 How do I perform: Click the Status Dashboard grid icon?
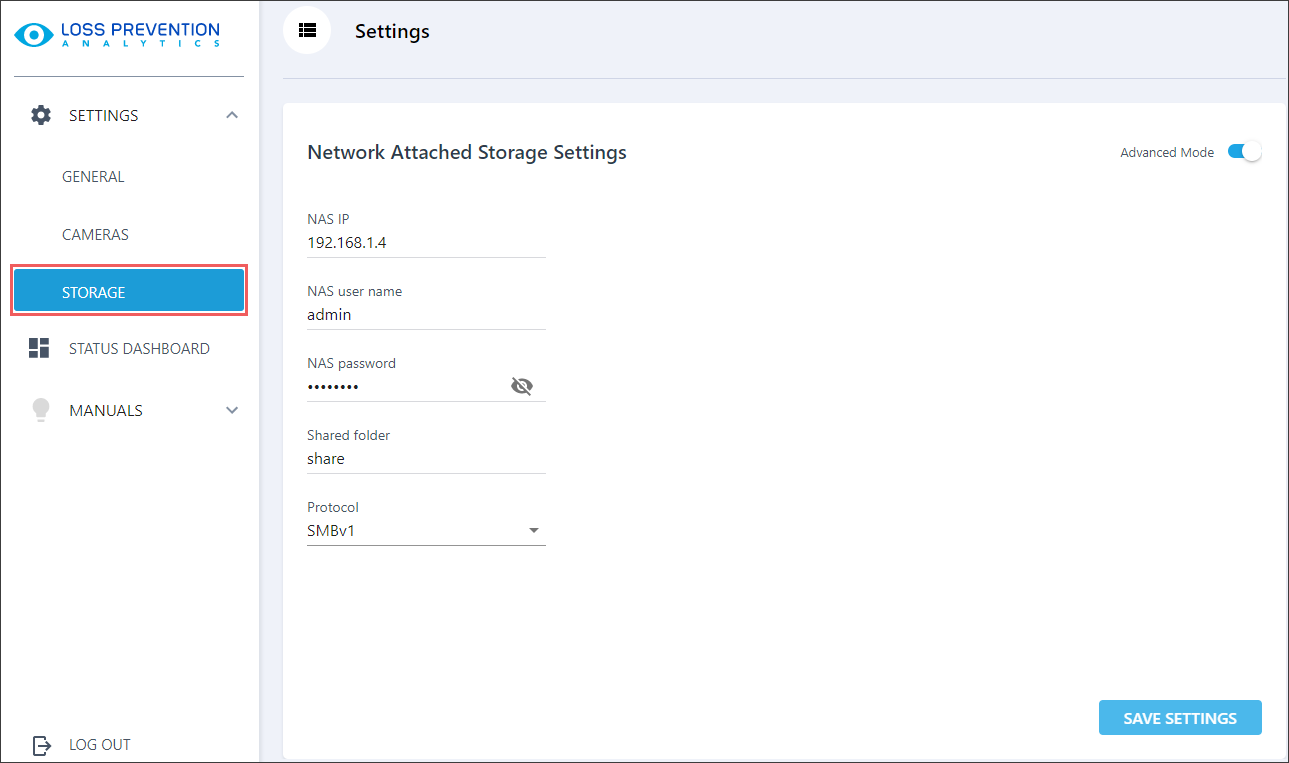point(39,348)
